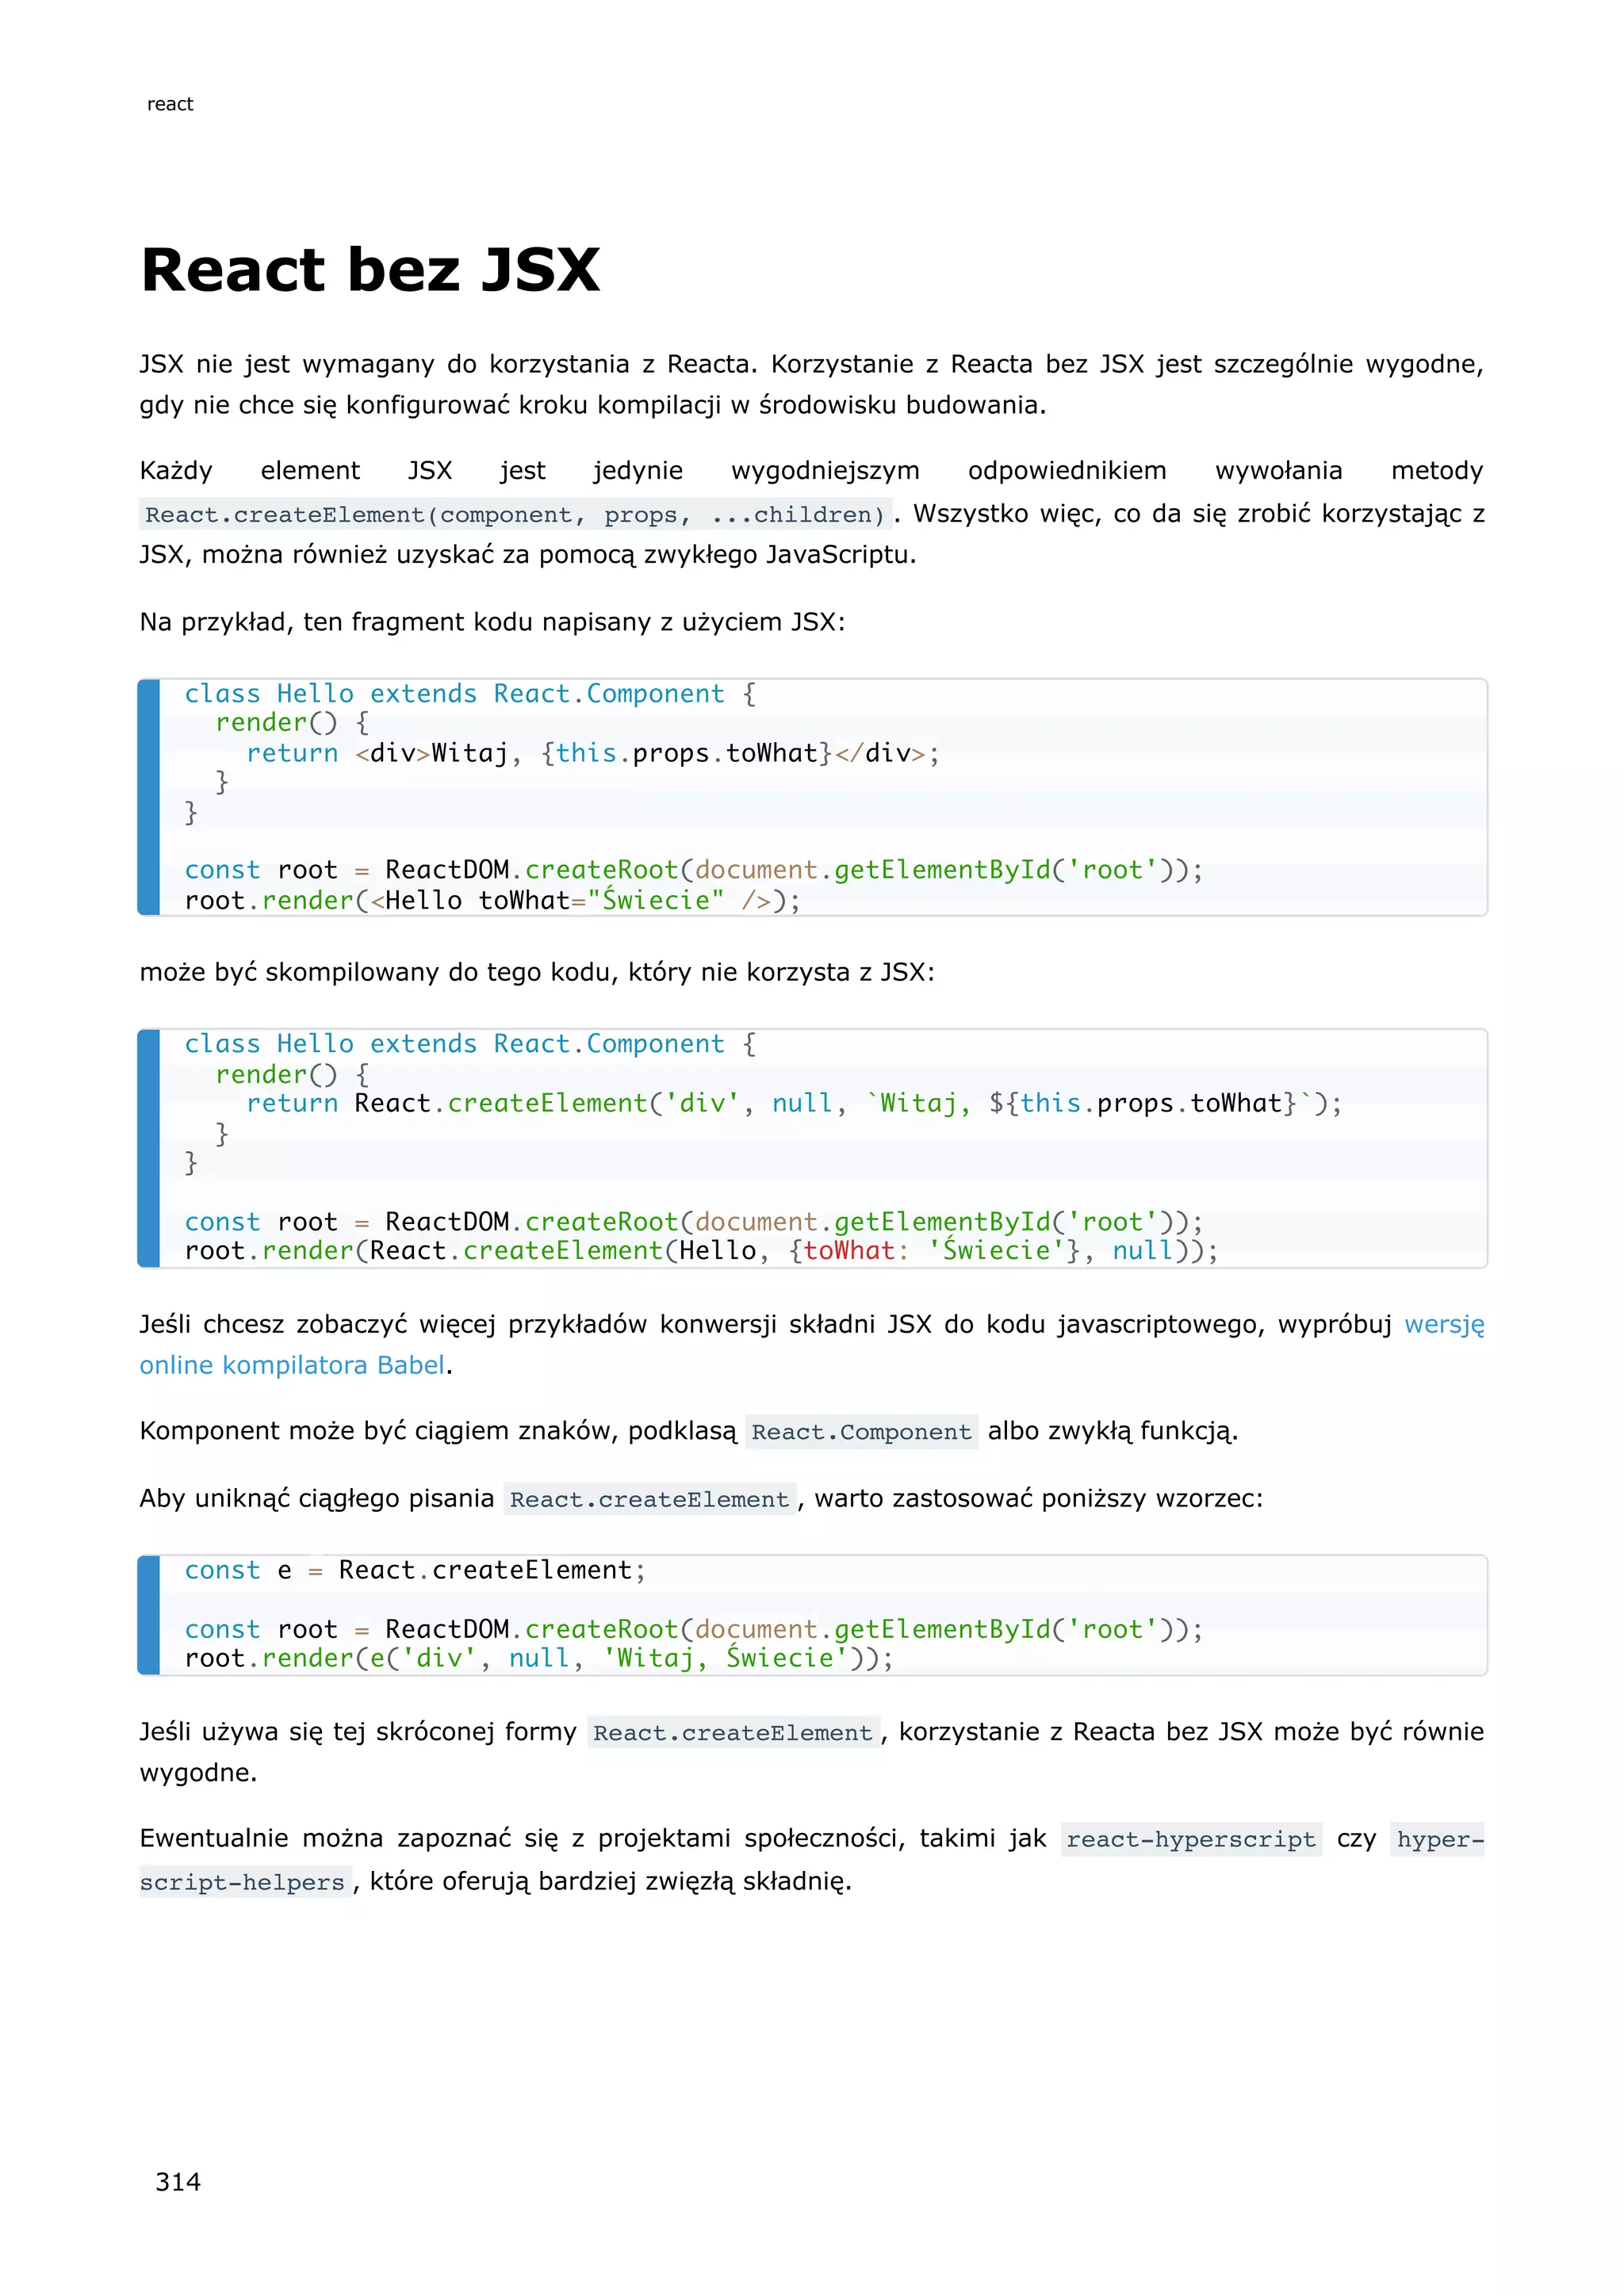Click inline code 'React.createElement(component, props, ...children)'
The height and width of the screenshot is (2296, 1624).
(515, 514)
